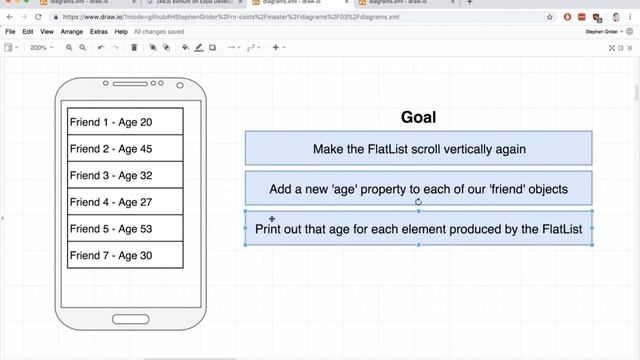The height and width of the screenshot is (360, 640).
Task: Open the Extras menu
Action: [99, 31]
